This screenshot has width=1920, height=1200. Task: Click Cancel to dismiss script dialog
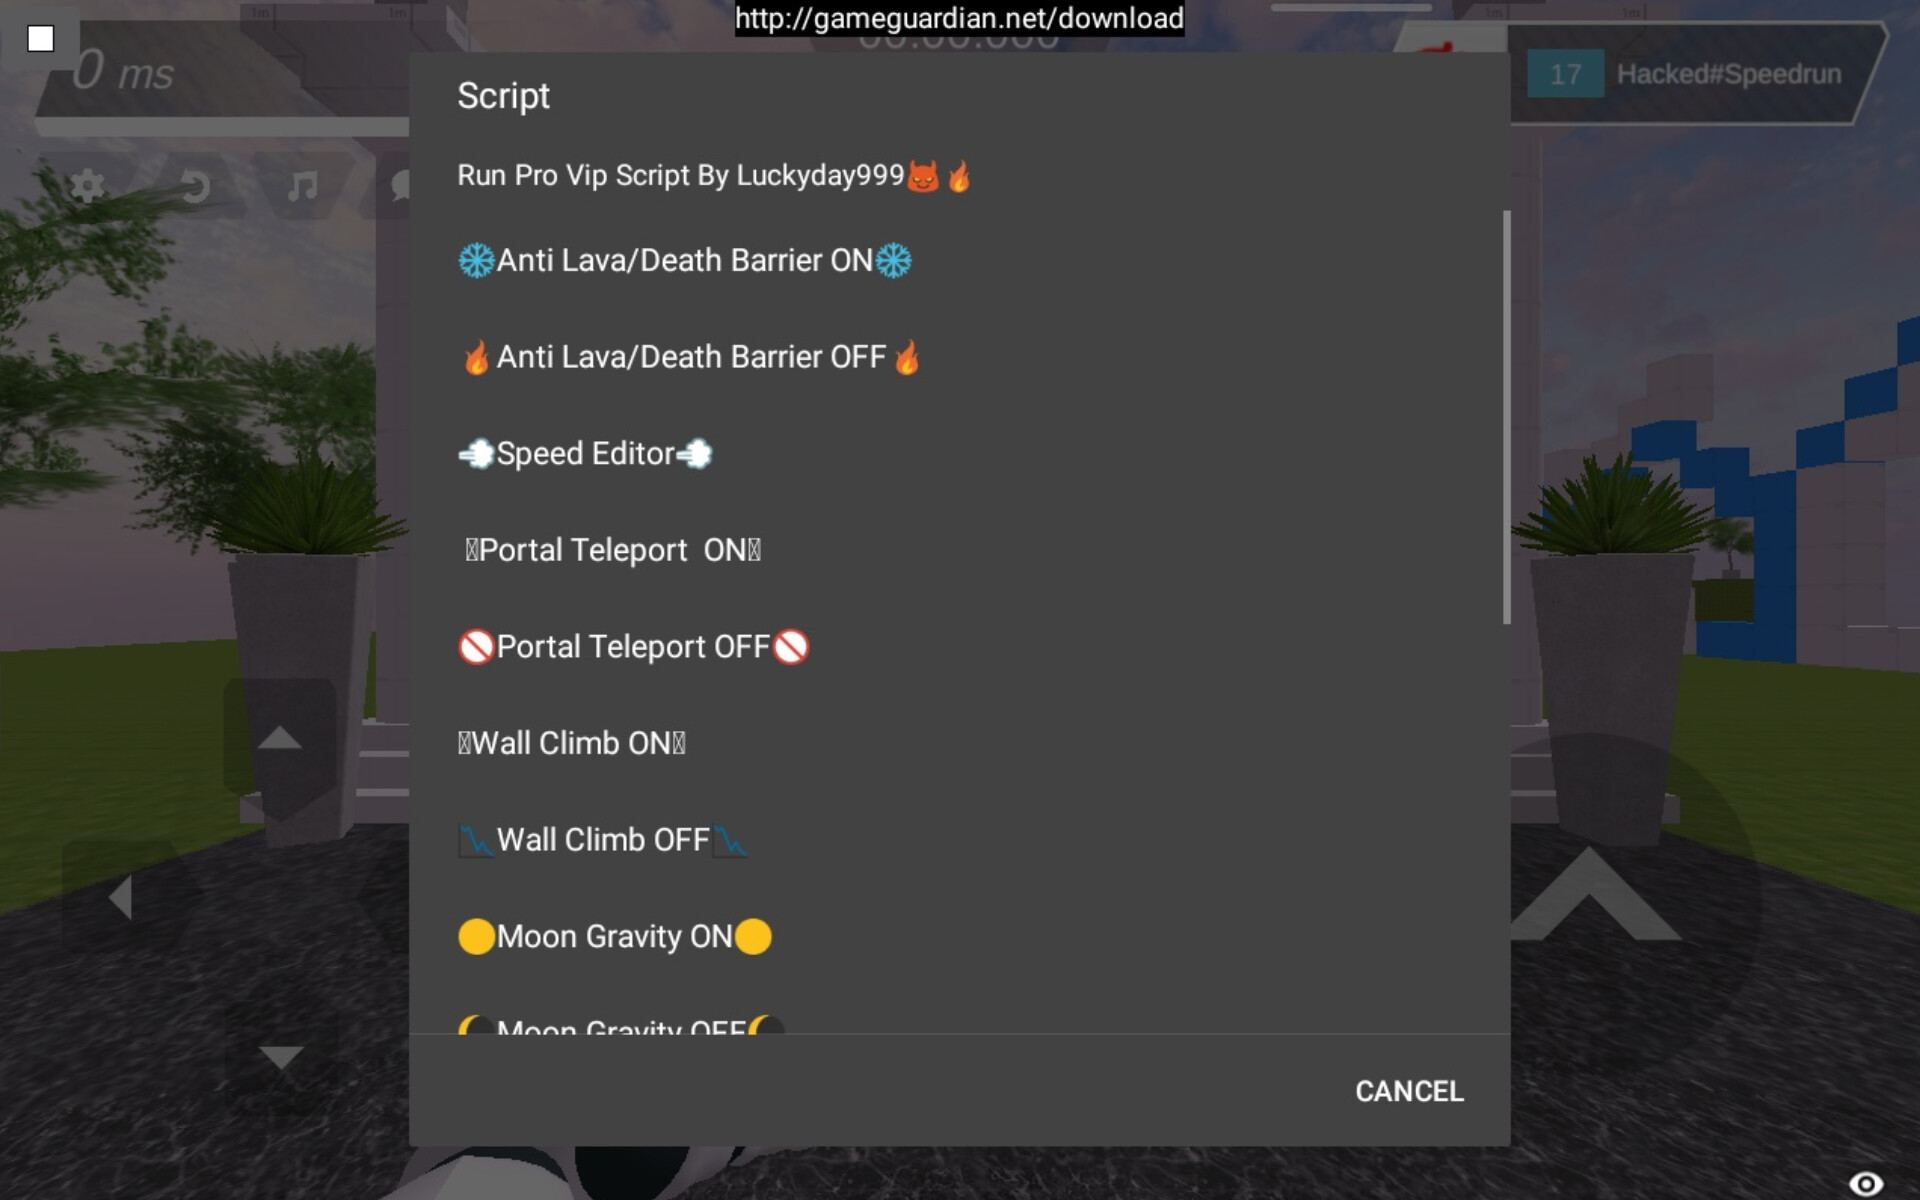pyautogui.click(x=1406, y=1091)
